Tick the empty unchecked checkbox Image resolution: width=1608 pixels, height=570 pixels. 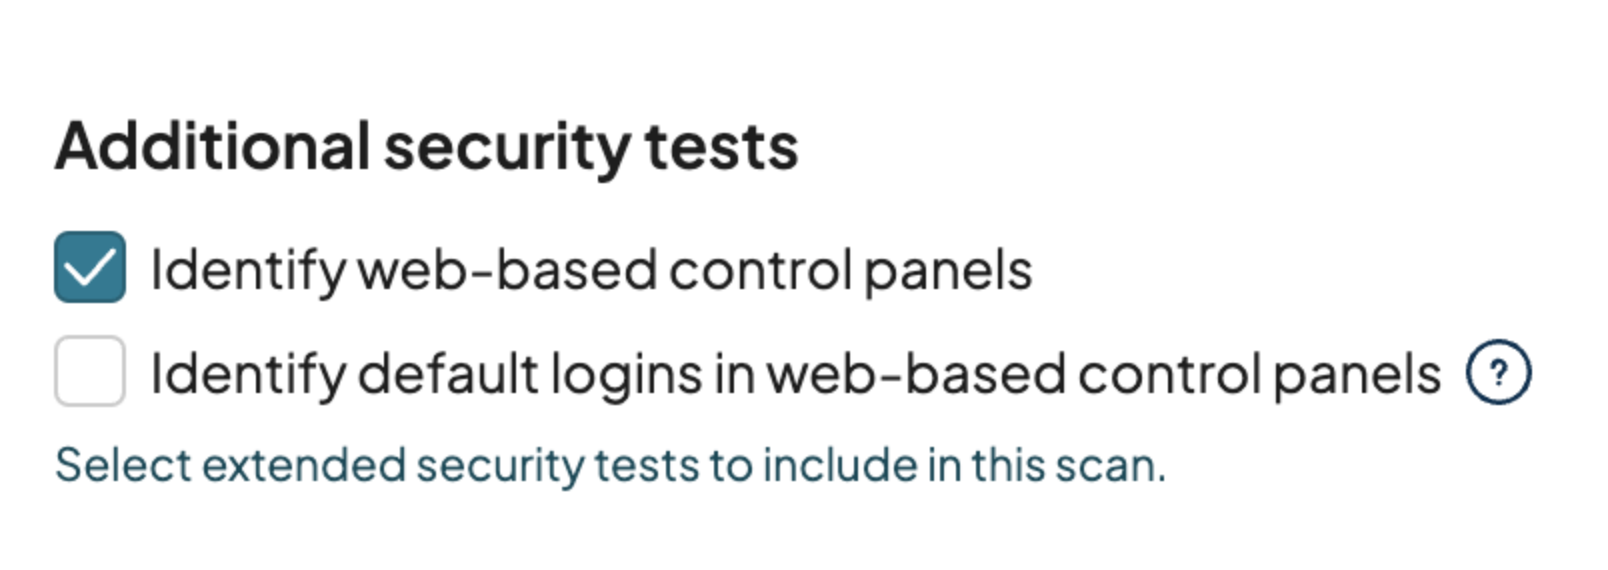(90, 371)
